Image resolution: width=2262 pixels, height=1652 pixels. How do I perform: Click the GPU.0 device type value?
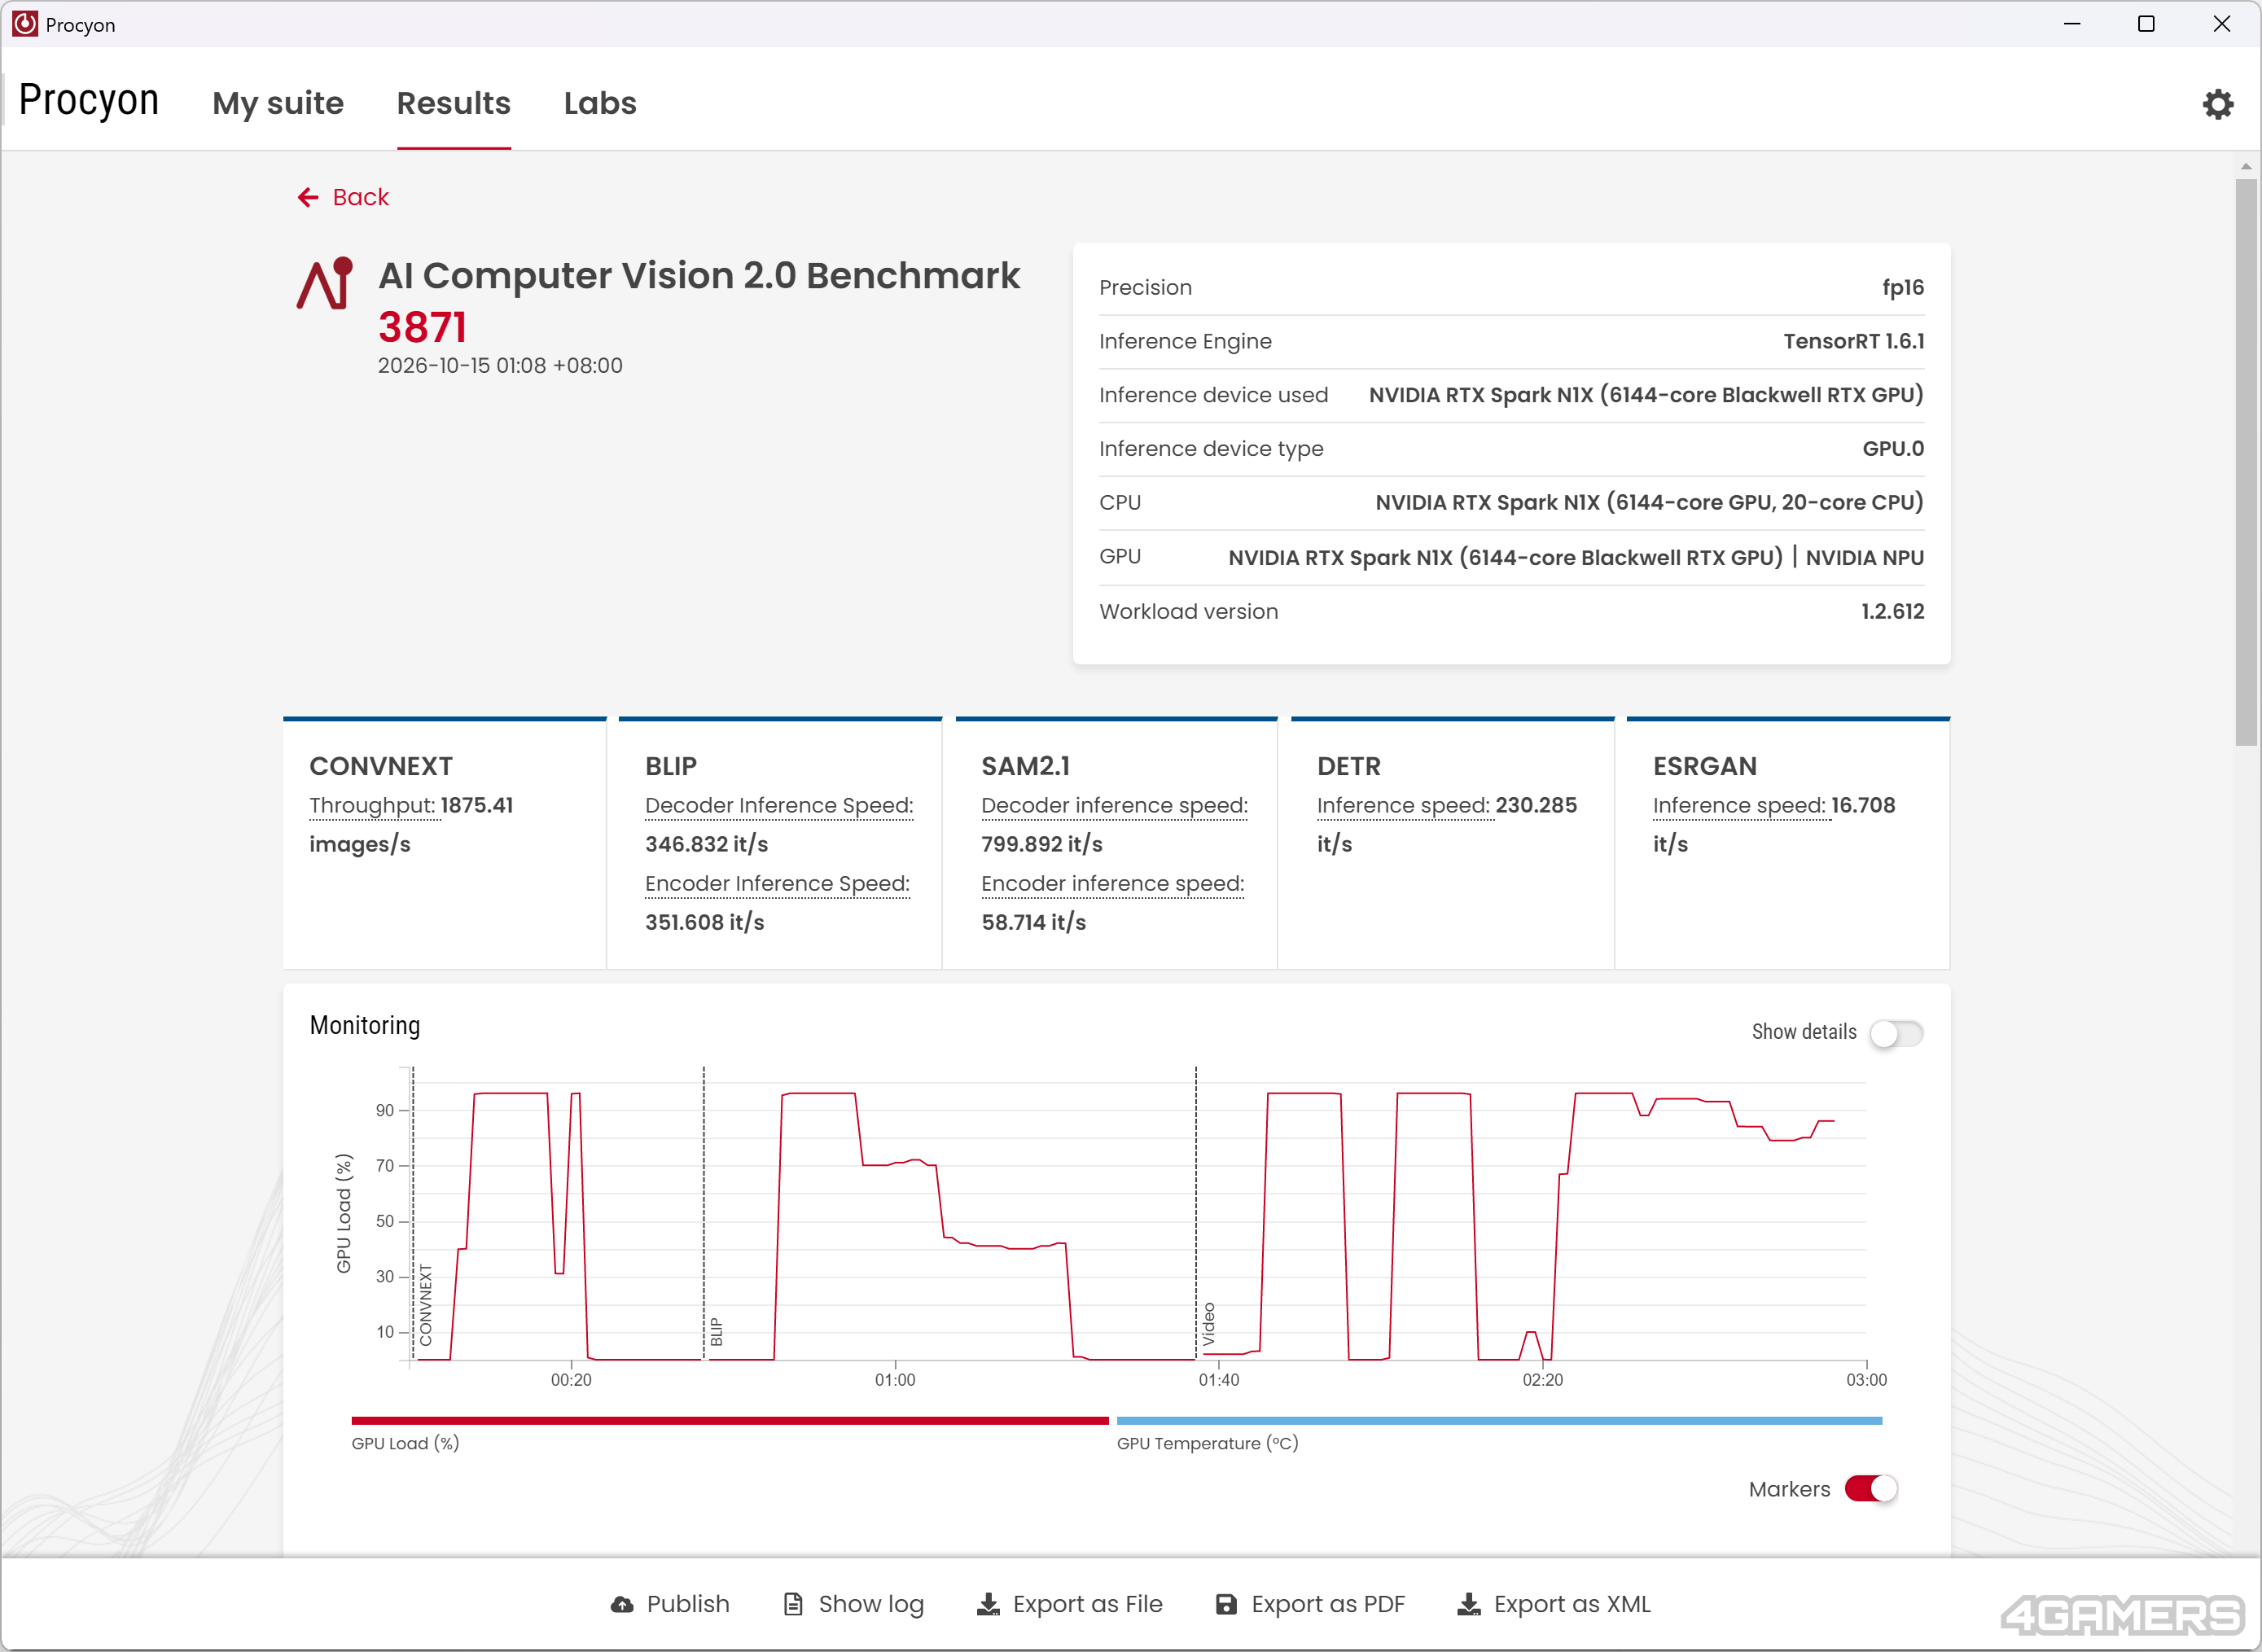coord(1892,449)
